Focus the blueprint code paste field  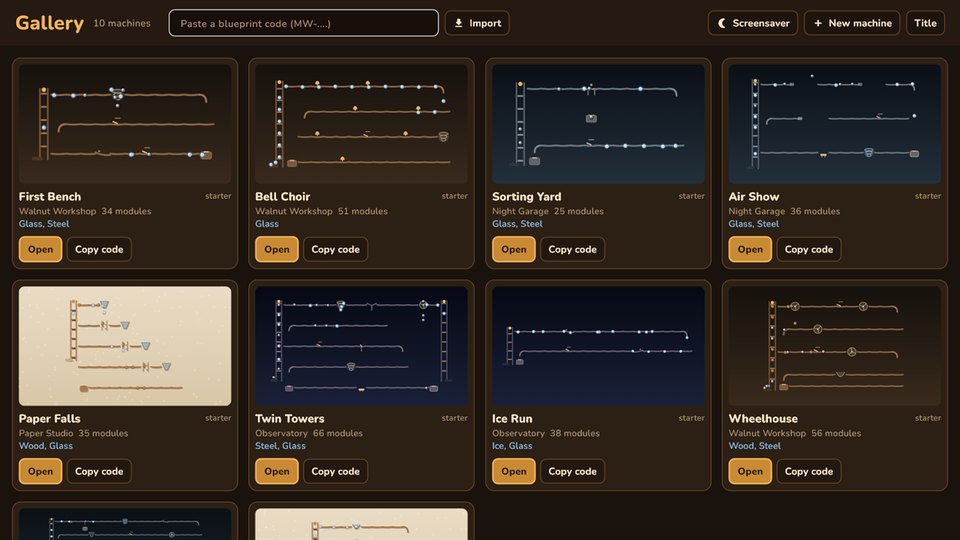304,23
